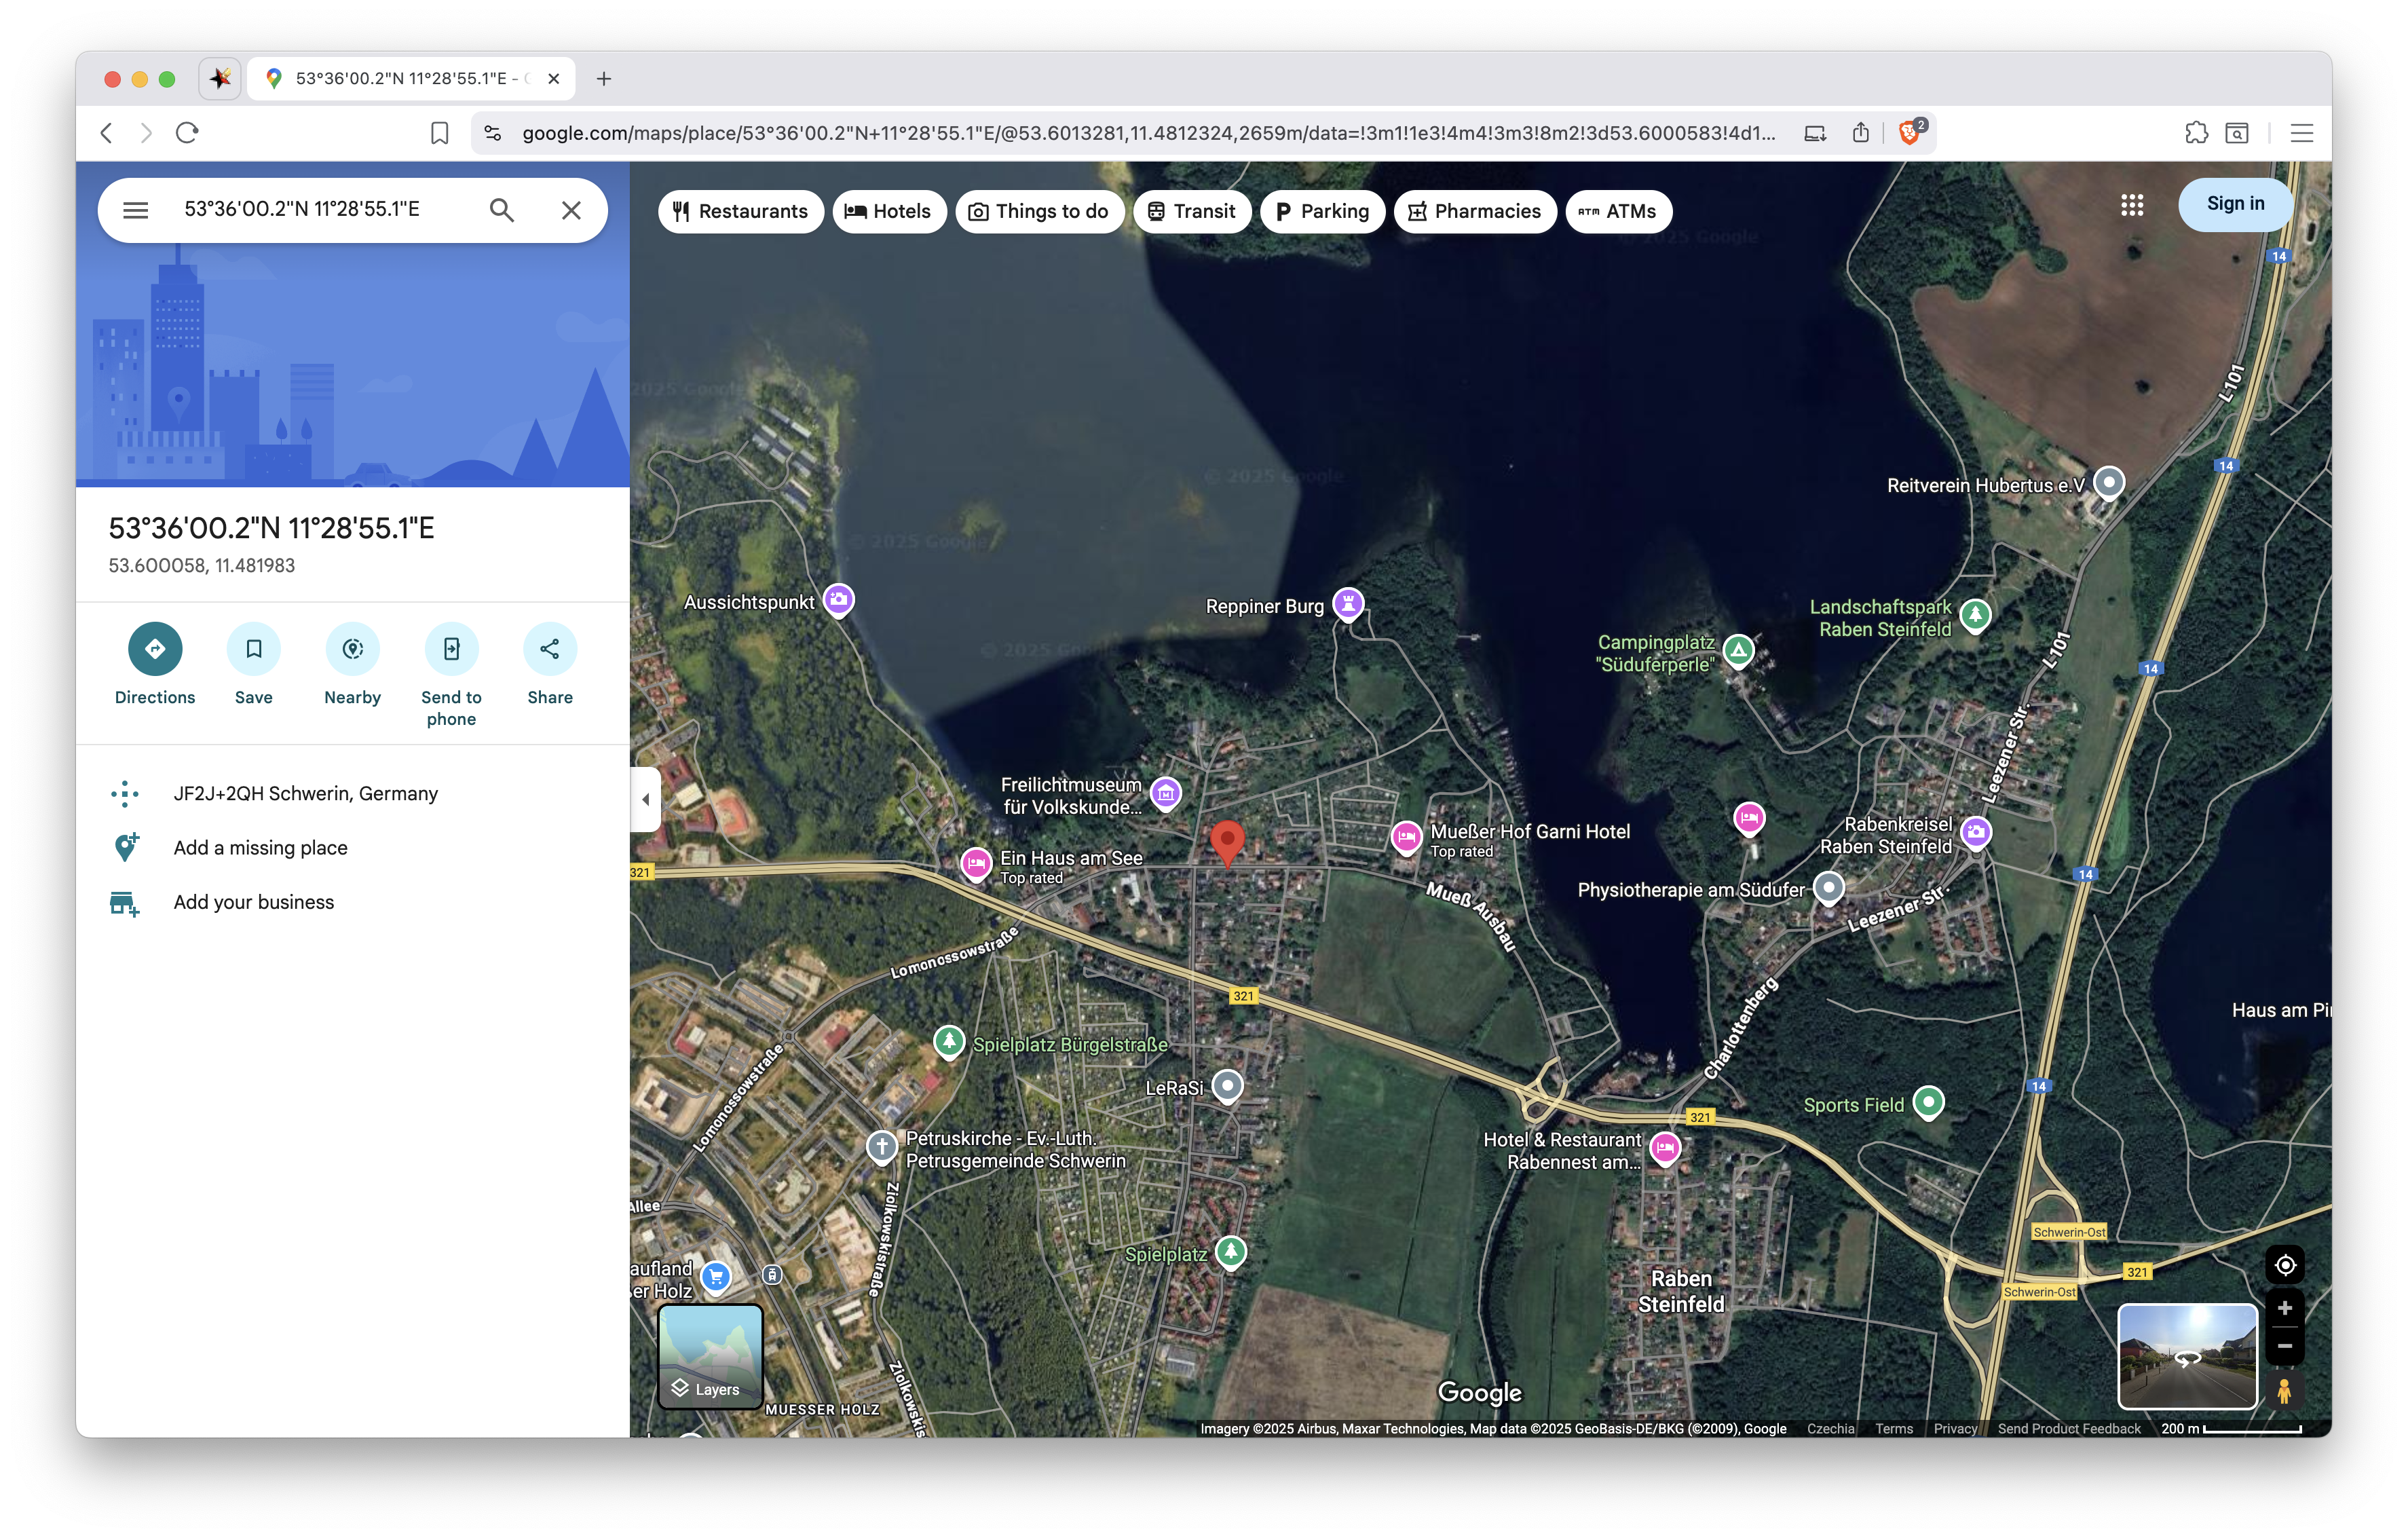
Task: Center map on your location
Action: point(2284,1265)
